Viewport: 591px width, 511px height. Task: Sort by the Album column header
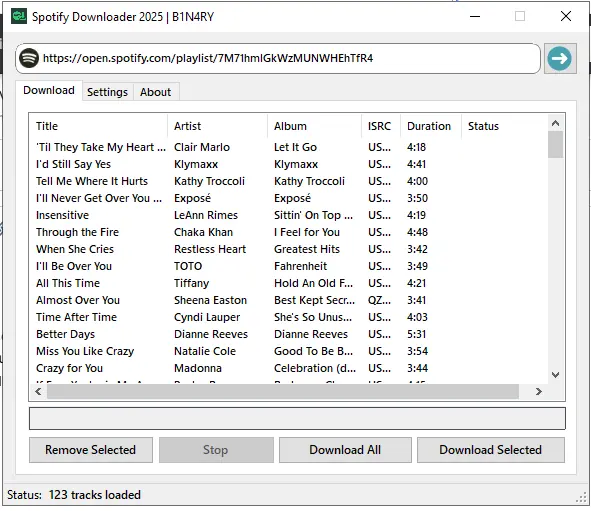point(314,126)
